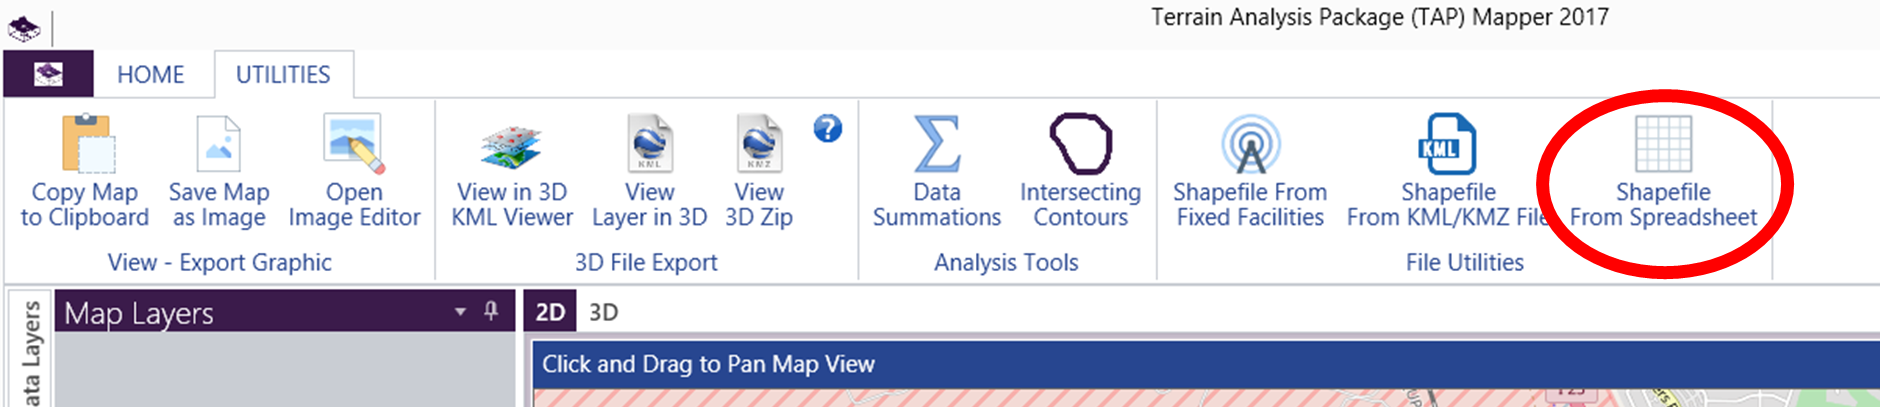1880x407 pixels.
Task: Switch to the HOME ribbon tab
Action: (x=150, y=75)
